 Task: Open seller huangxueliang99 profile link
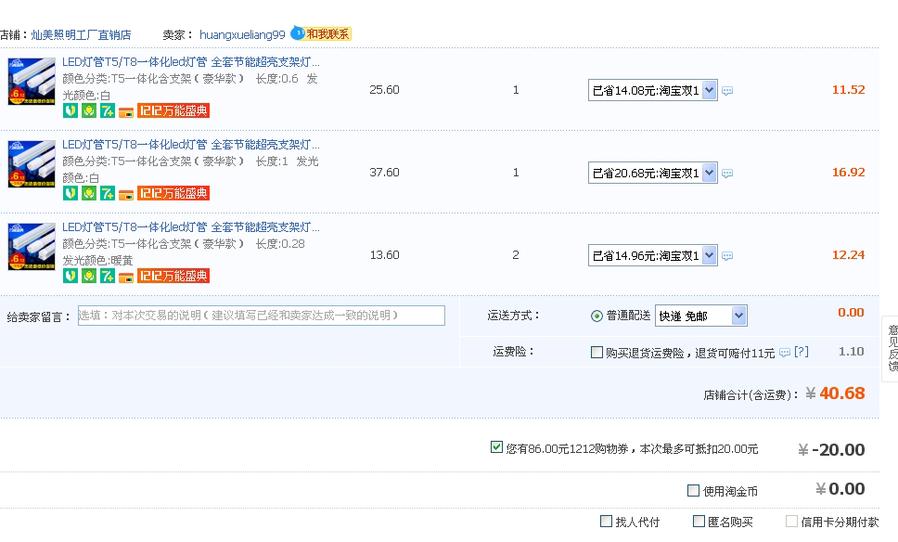click(242, 35)
